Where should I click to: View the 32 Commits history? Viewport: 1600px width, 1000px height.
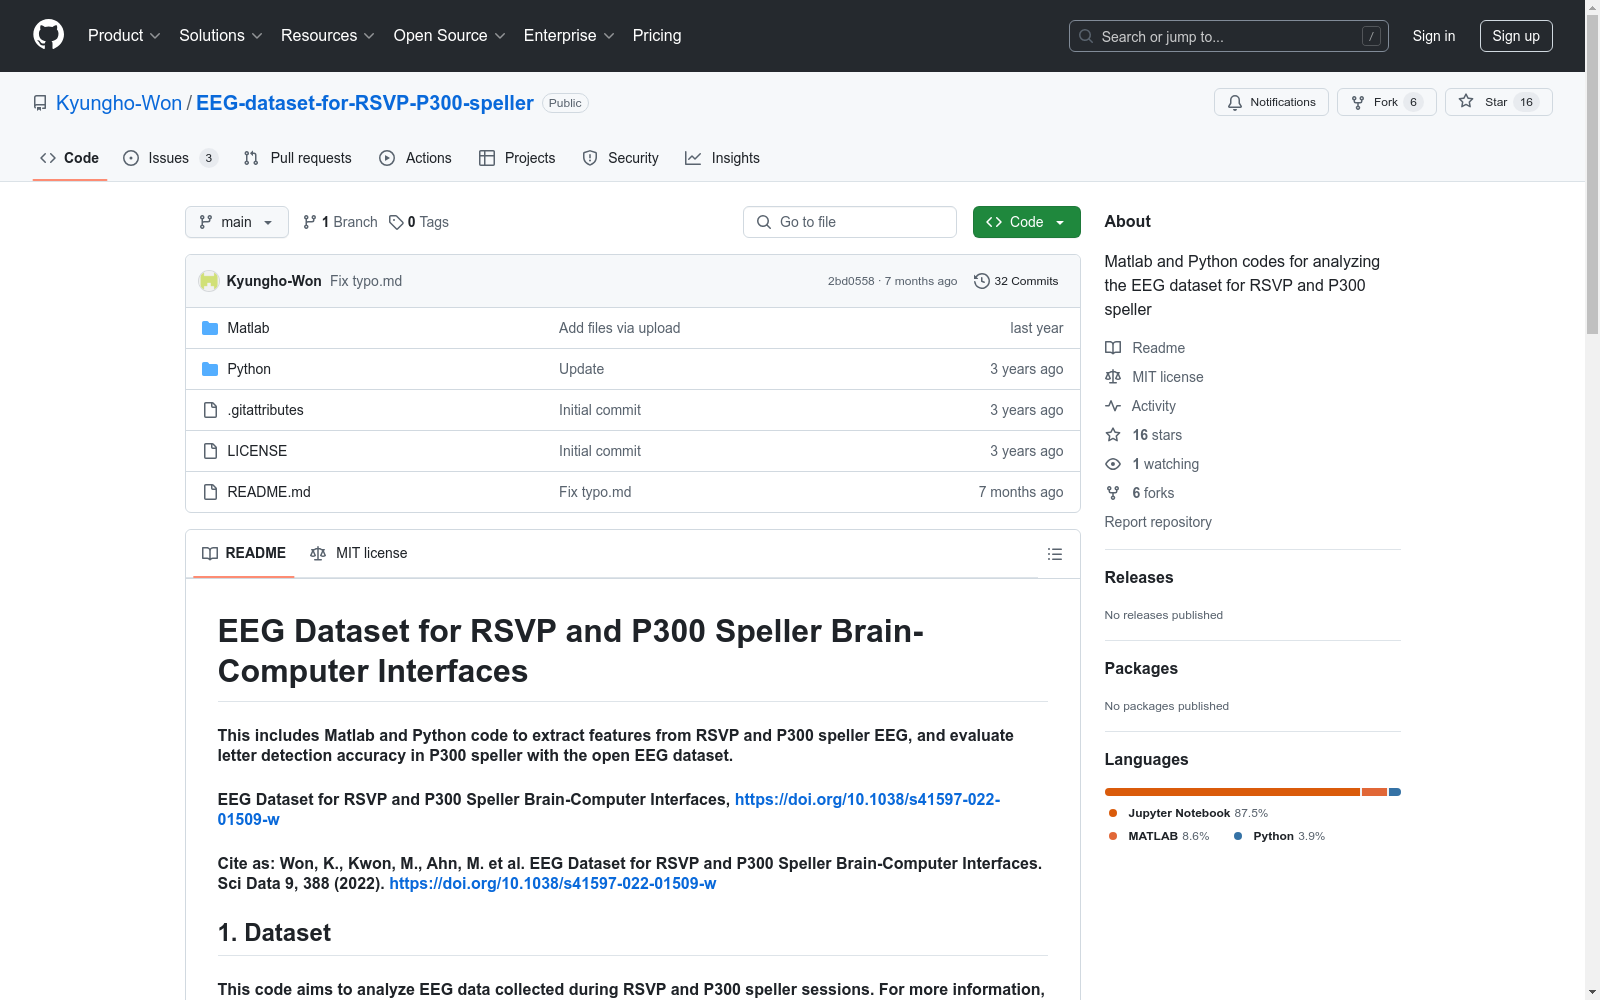click(1016, 281)
